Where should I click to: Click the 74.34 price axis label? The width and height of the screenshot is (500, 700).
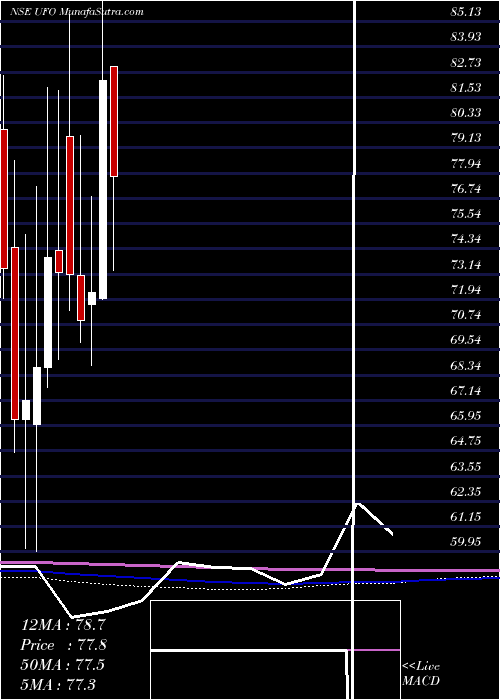[466, 239]
